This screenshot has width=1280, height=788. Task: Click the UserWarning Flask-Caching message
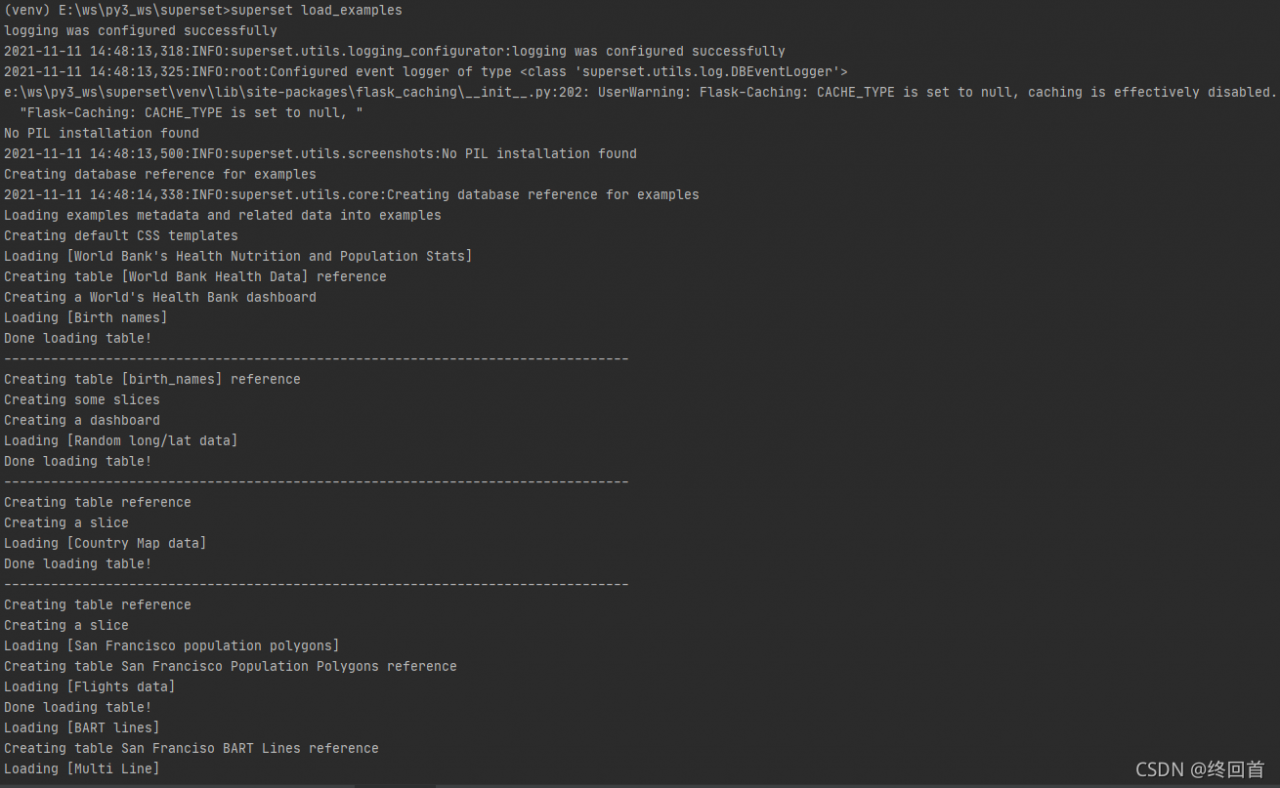pos(937,92)
